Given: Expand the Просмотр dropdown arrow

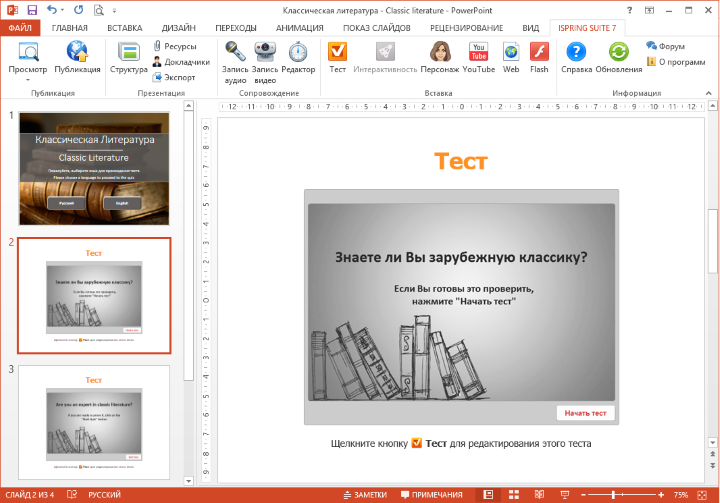Looking at the screenshot, I should (28, 80).
